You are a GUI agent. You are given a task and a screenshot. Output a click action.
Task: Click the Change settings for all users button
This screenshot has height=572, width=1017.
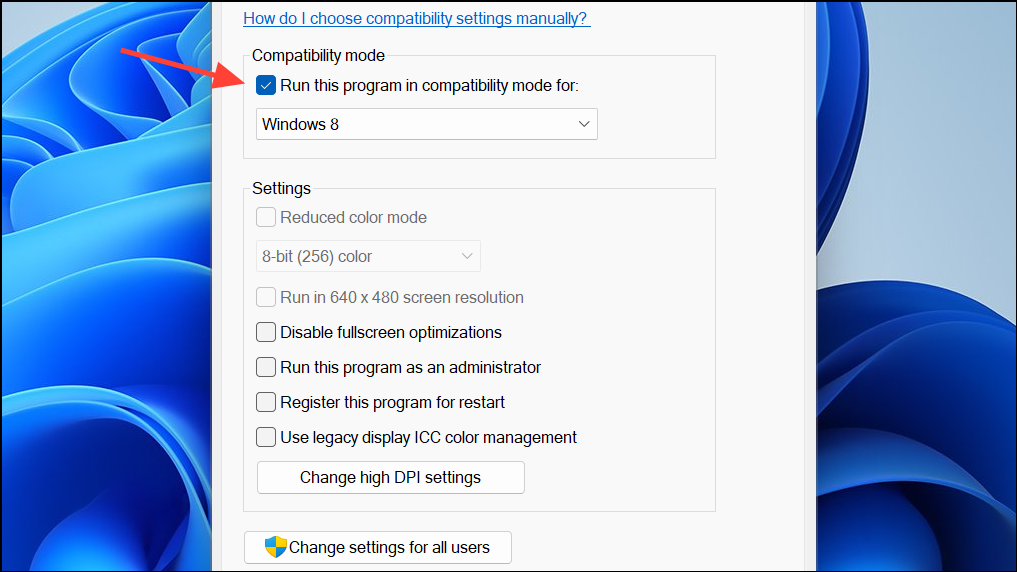pyautogui.click(x=378, y=547)
